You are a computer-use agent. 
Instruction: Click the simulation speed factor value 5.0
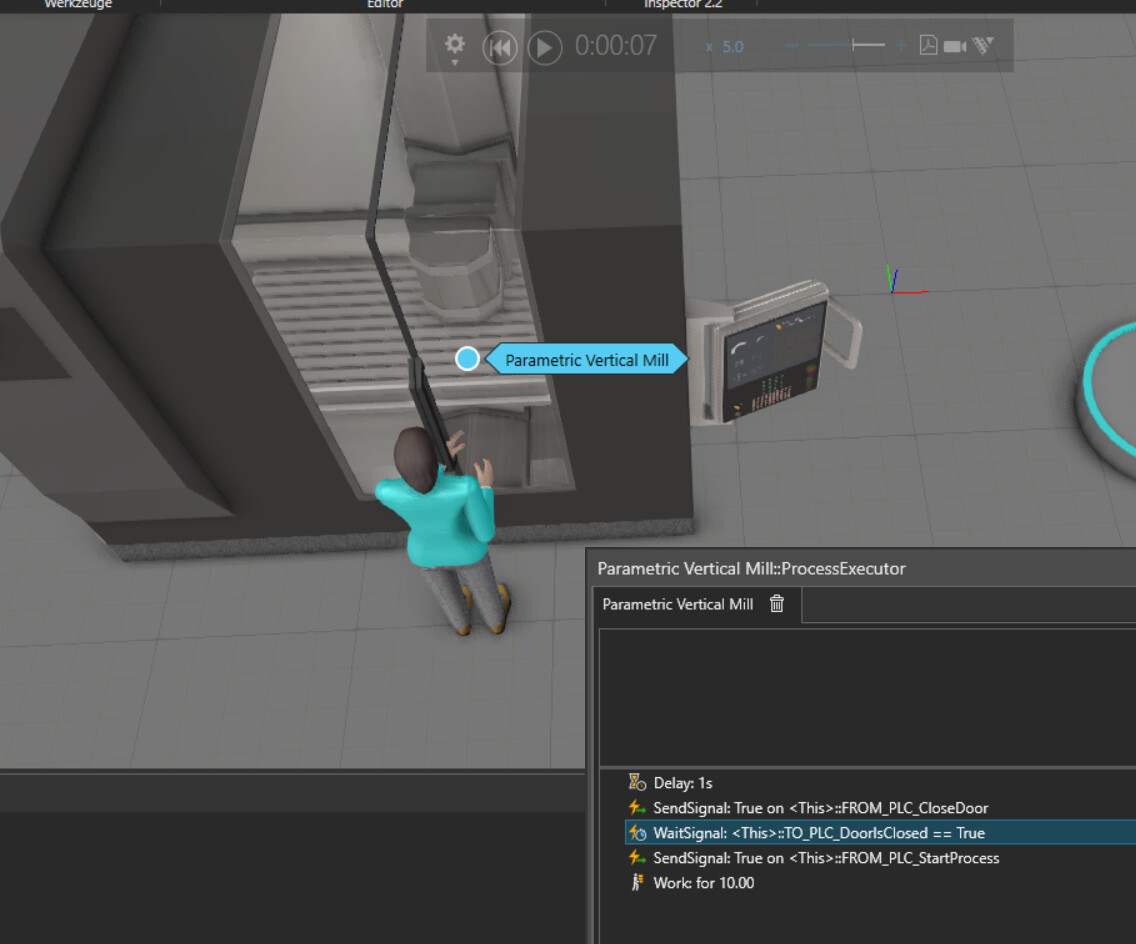point(732,47)
